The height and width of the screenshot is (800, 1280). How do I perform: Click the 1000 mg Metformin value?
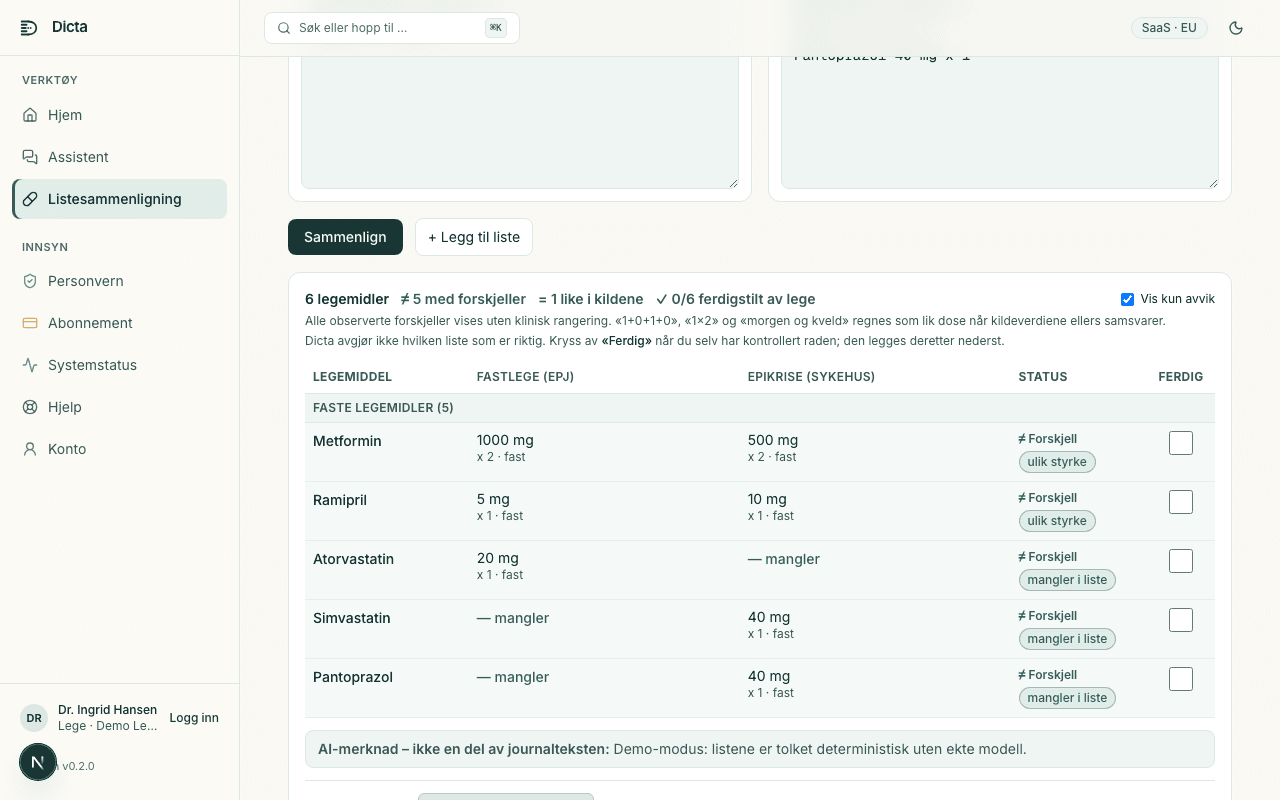[x=505, y=440]
